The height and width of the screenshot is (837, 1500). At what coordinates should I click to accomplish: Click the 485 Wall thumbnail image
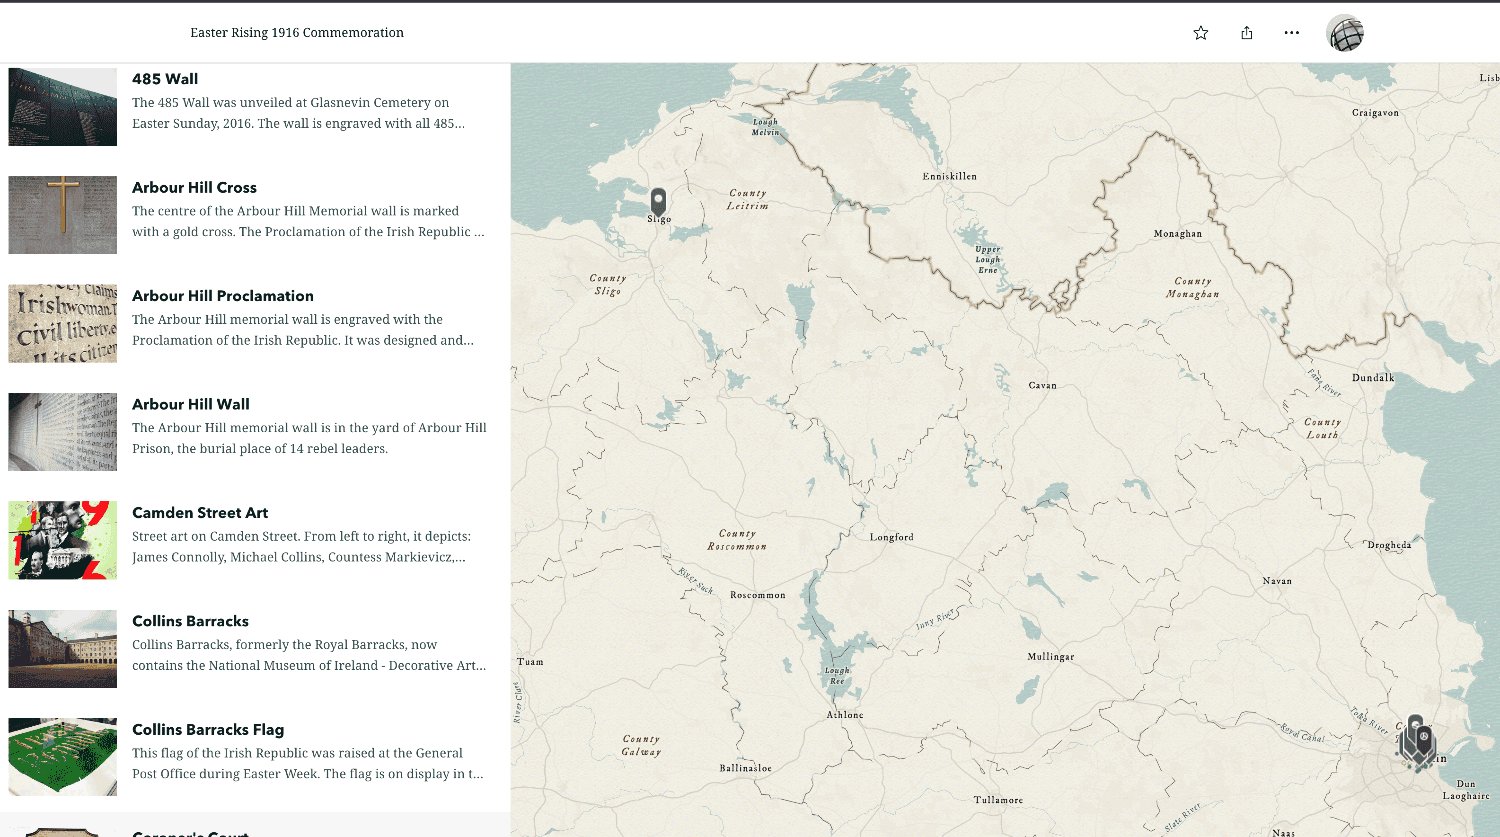(62, 106)
